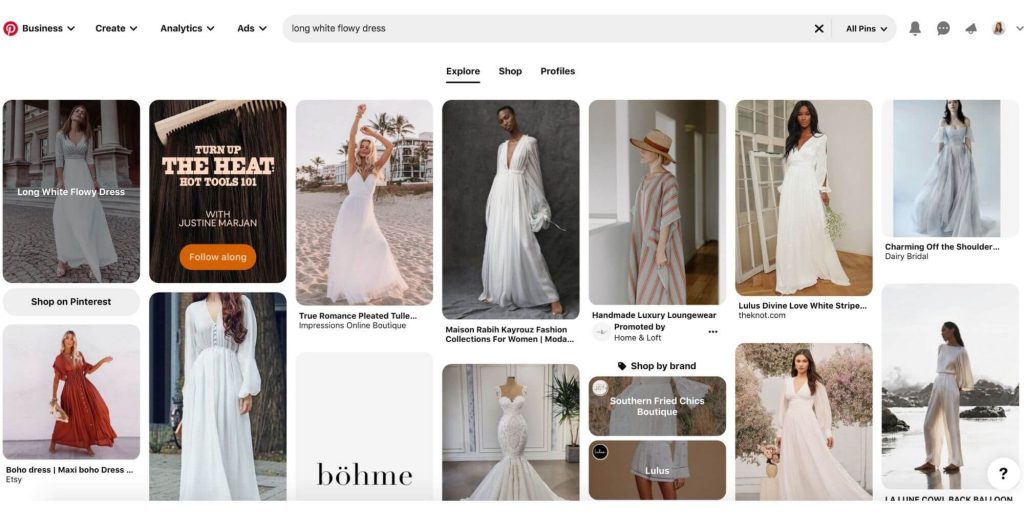Click the 'True Romance Pleated Tulle...' title
Screen dimensions: 1024x512
(358, 316)
